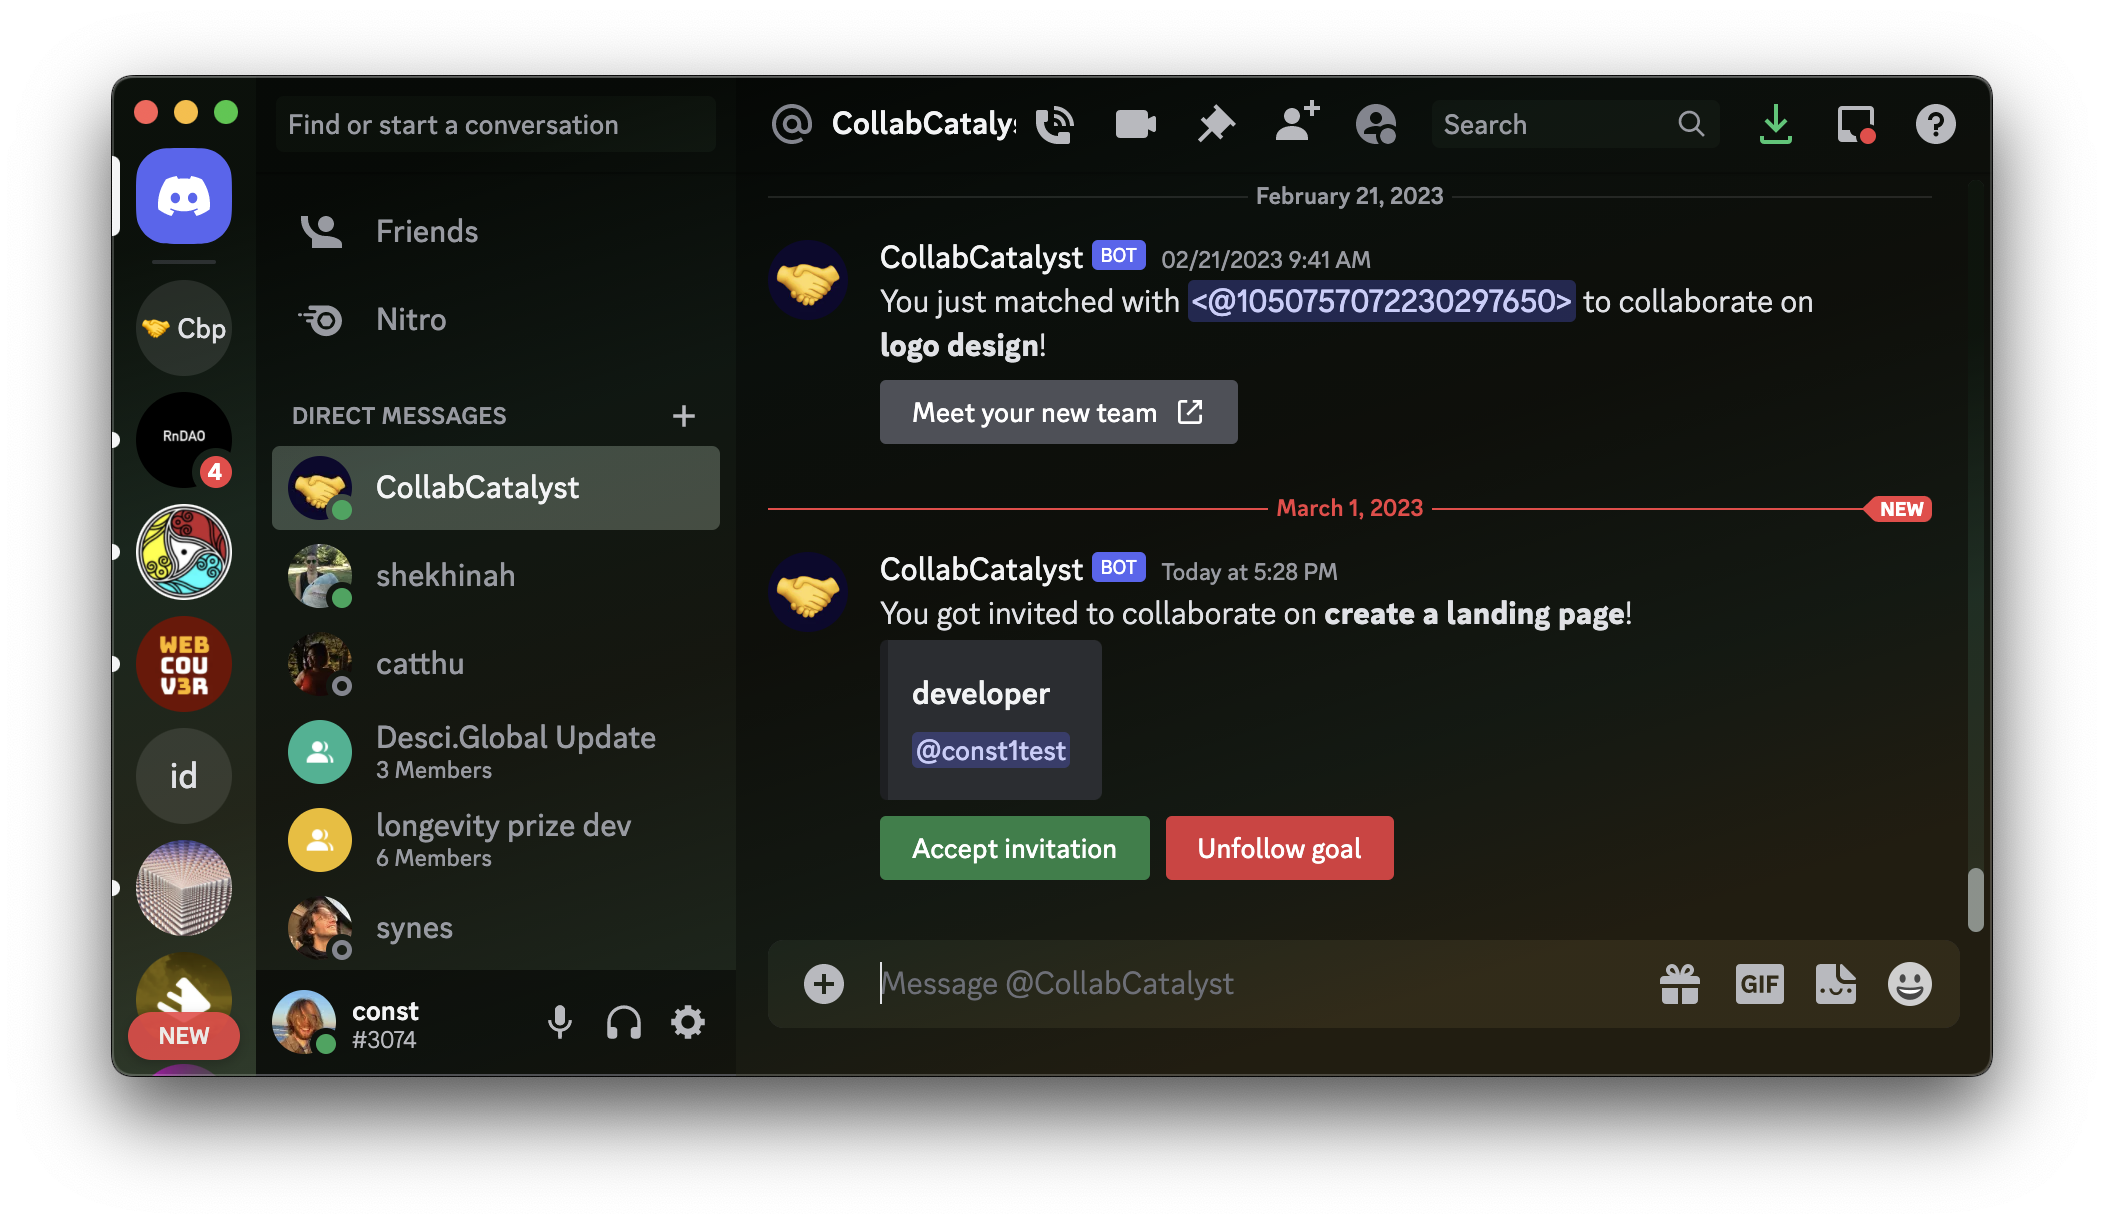
Task: Open the WEB COU V3R server
Action: point(184,664)
